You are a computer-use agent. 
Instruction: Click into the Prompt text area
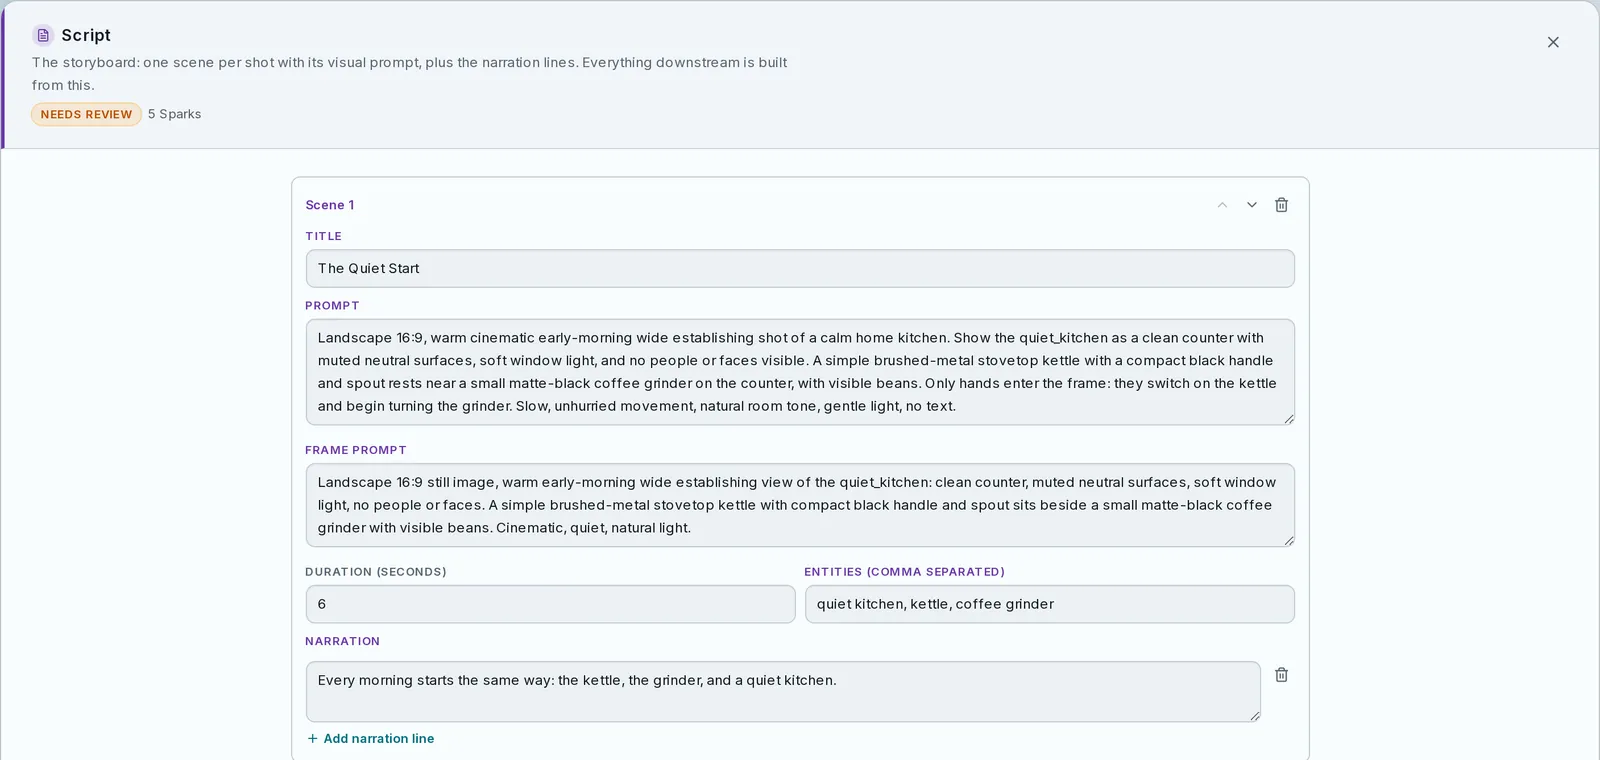[x=800, y=372]
